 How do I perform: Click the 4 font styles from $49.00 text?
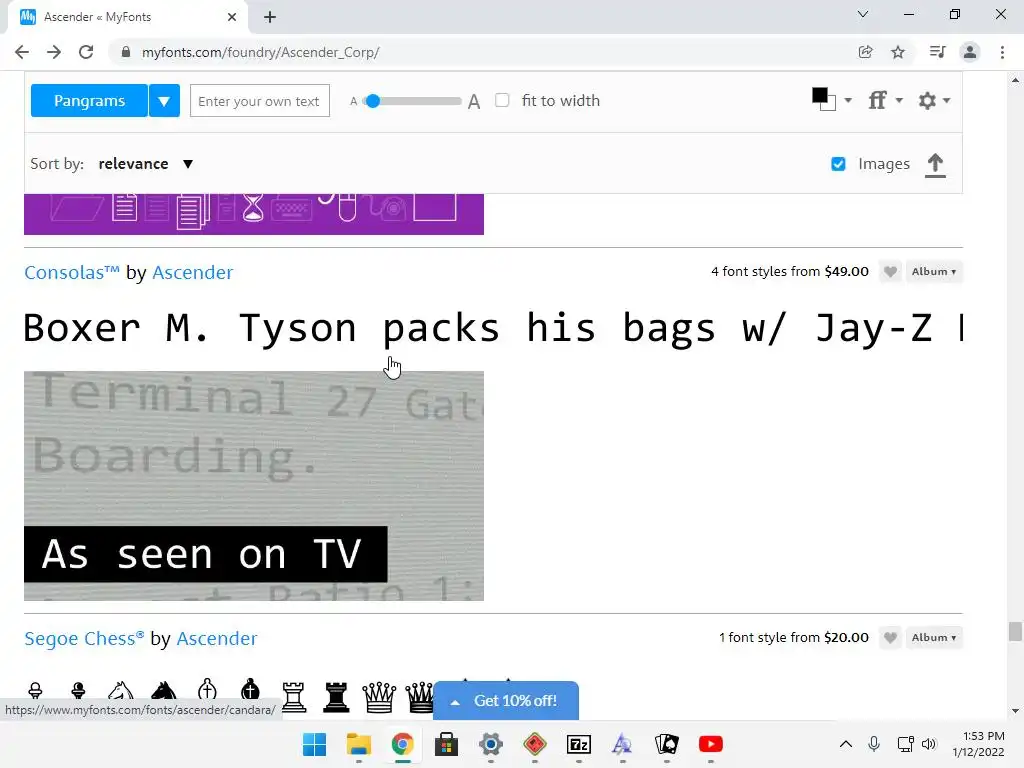click(x=790, y=272)
